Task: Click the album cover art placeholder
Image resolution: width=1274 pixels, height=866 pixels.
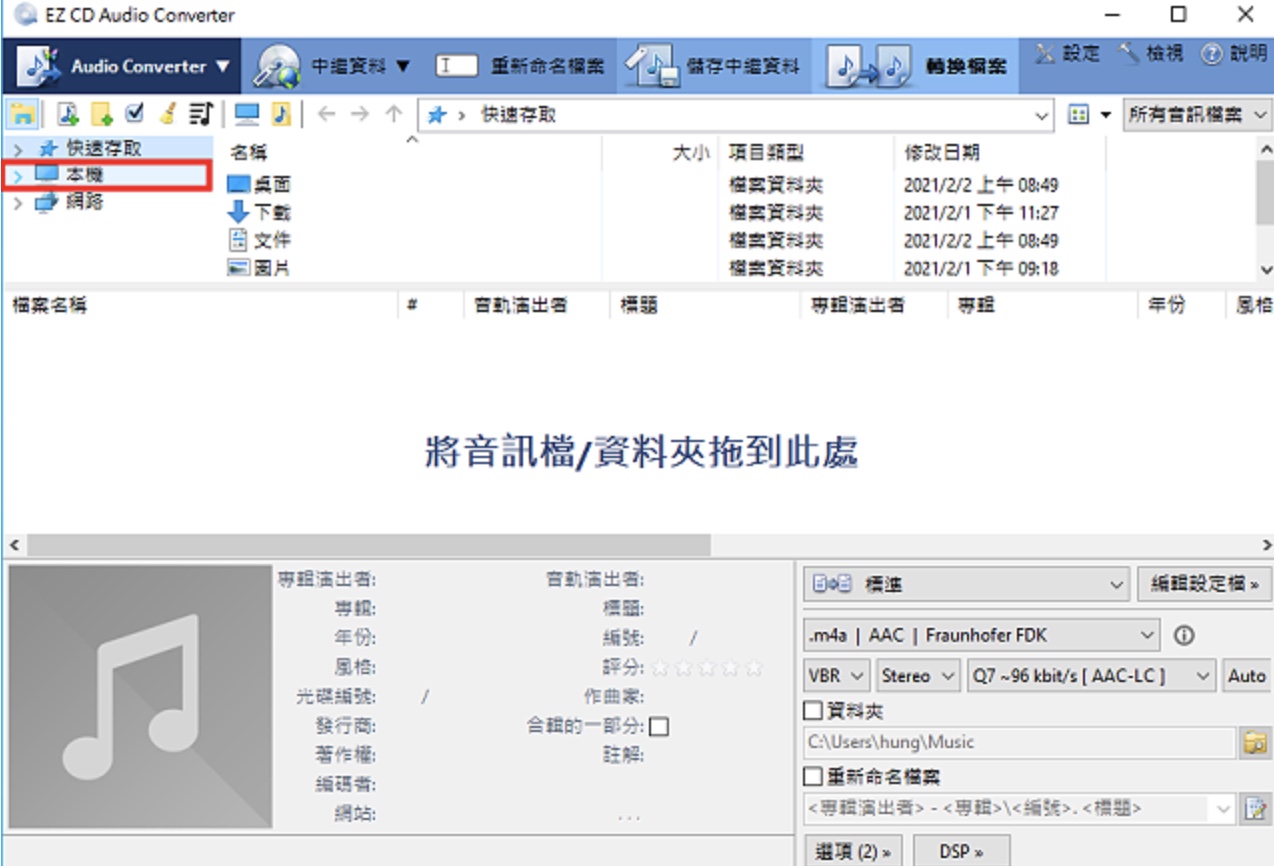Action: [x=140, y=697]
